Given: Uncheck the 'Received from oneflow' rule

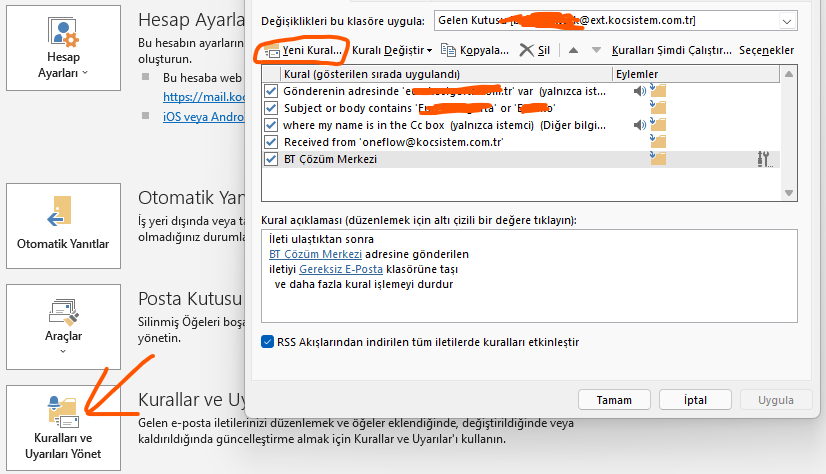Looking at the screenshot, I should point(271,142).
